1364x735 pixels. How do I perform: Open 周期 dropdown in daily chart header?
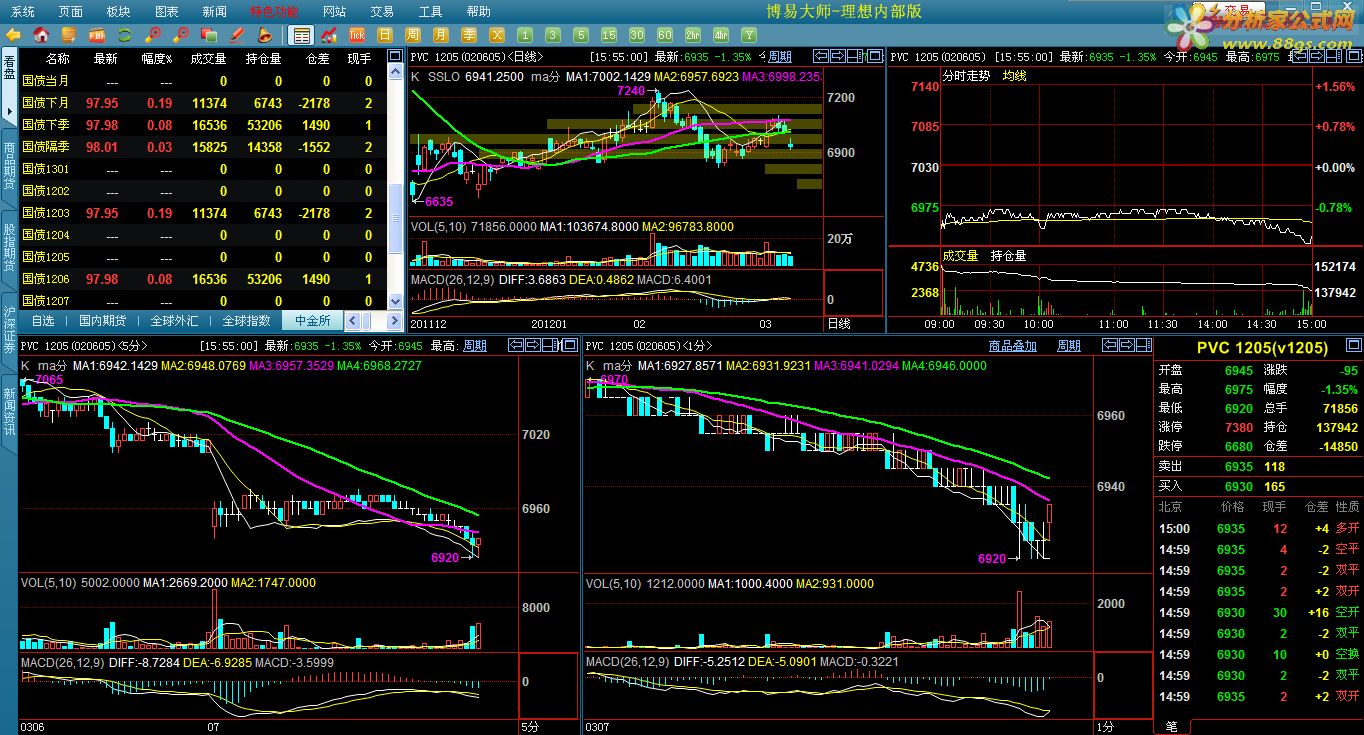(779, 57)
